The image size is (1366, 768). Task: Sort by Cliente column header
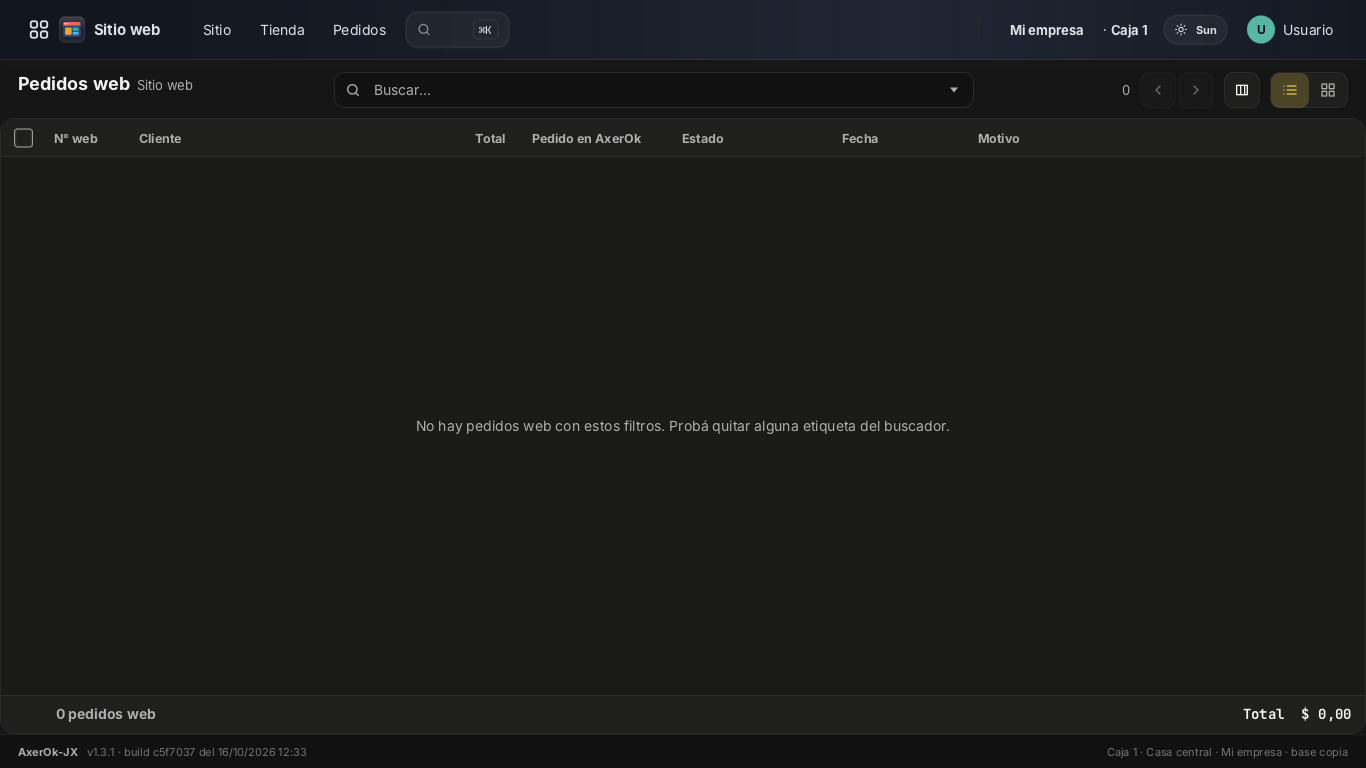point(160,138)
